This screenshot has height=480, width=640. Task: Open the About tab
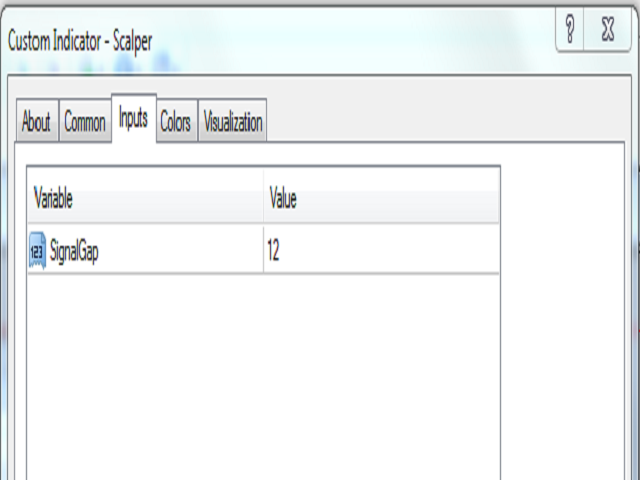37,121
